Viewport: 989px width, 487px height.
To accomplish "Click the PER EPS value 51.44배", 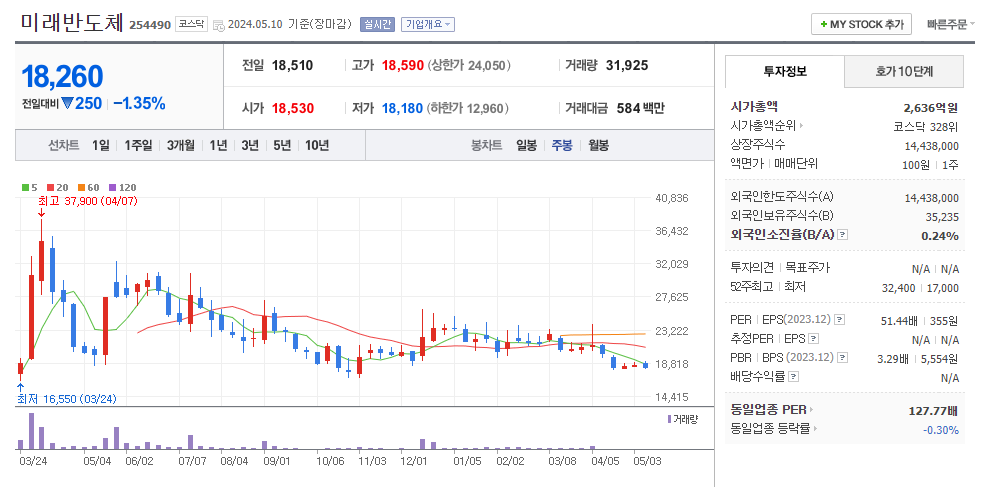I will click(901, 321).
